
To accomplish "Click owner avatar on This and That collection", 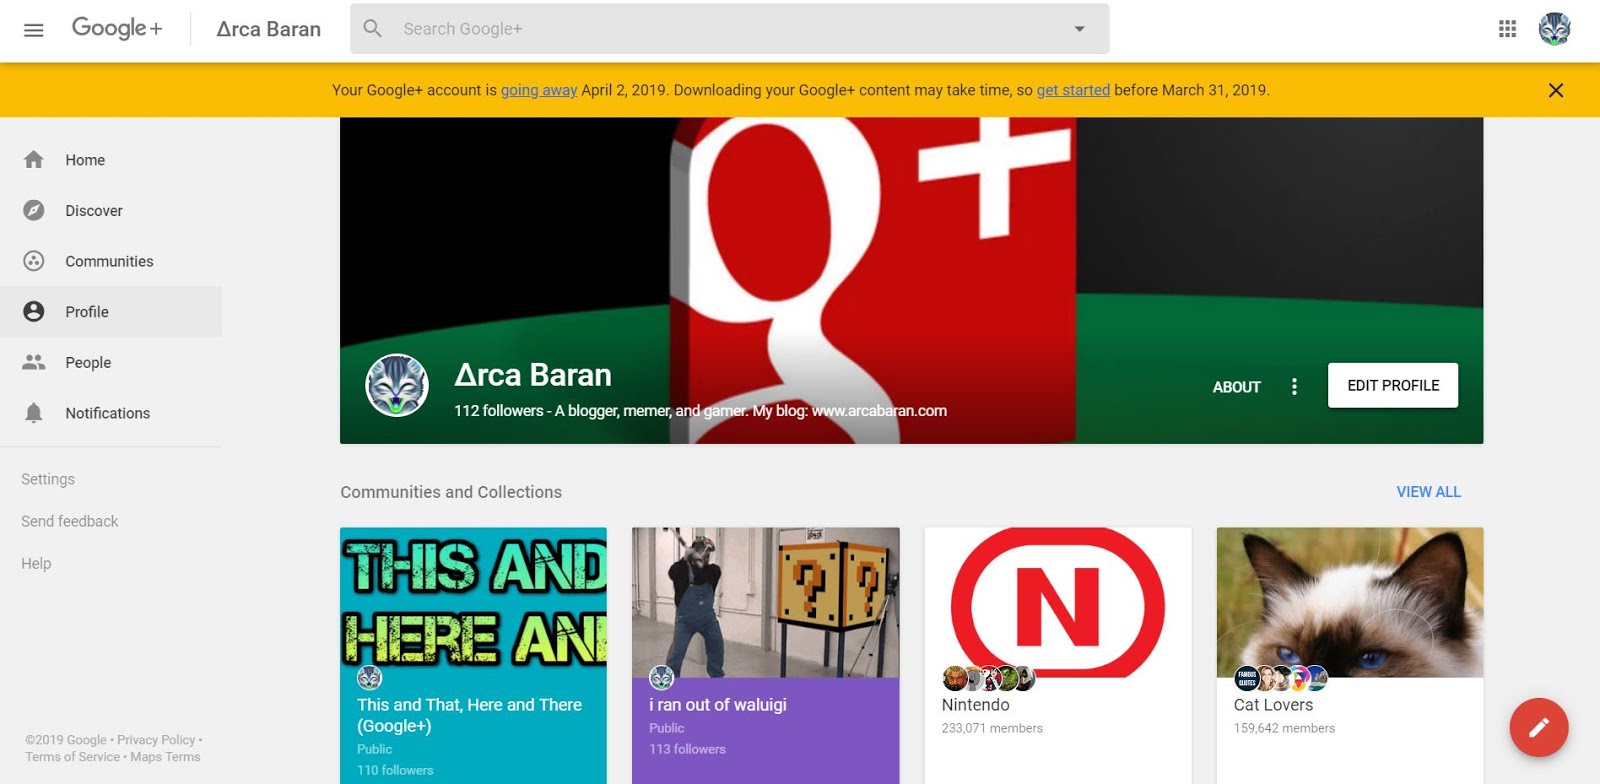I will (369, 678).
